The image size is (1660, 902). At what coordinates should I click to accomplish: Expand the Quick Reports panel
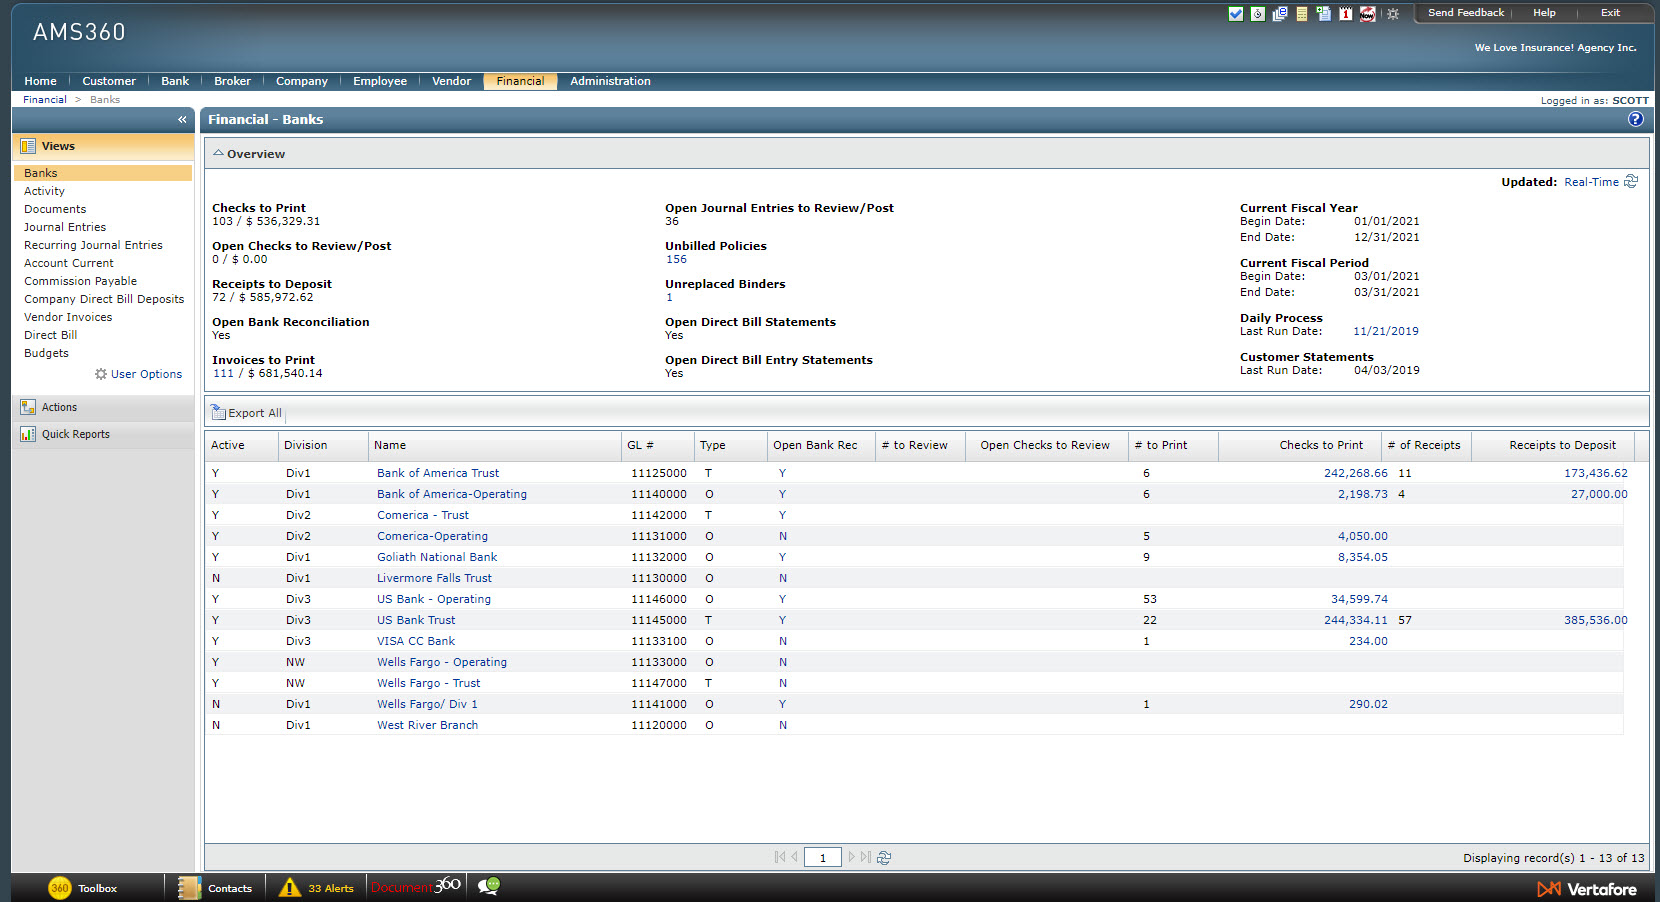(x=75, y=434)
